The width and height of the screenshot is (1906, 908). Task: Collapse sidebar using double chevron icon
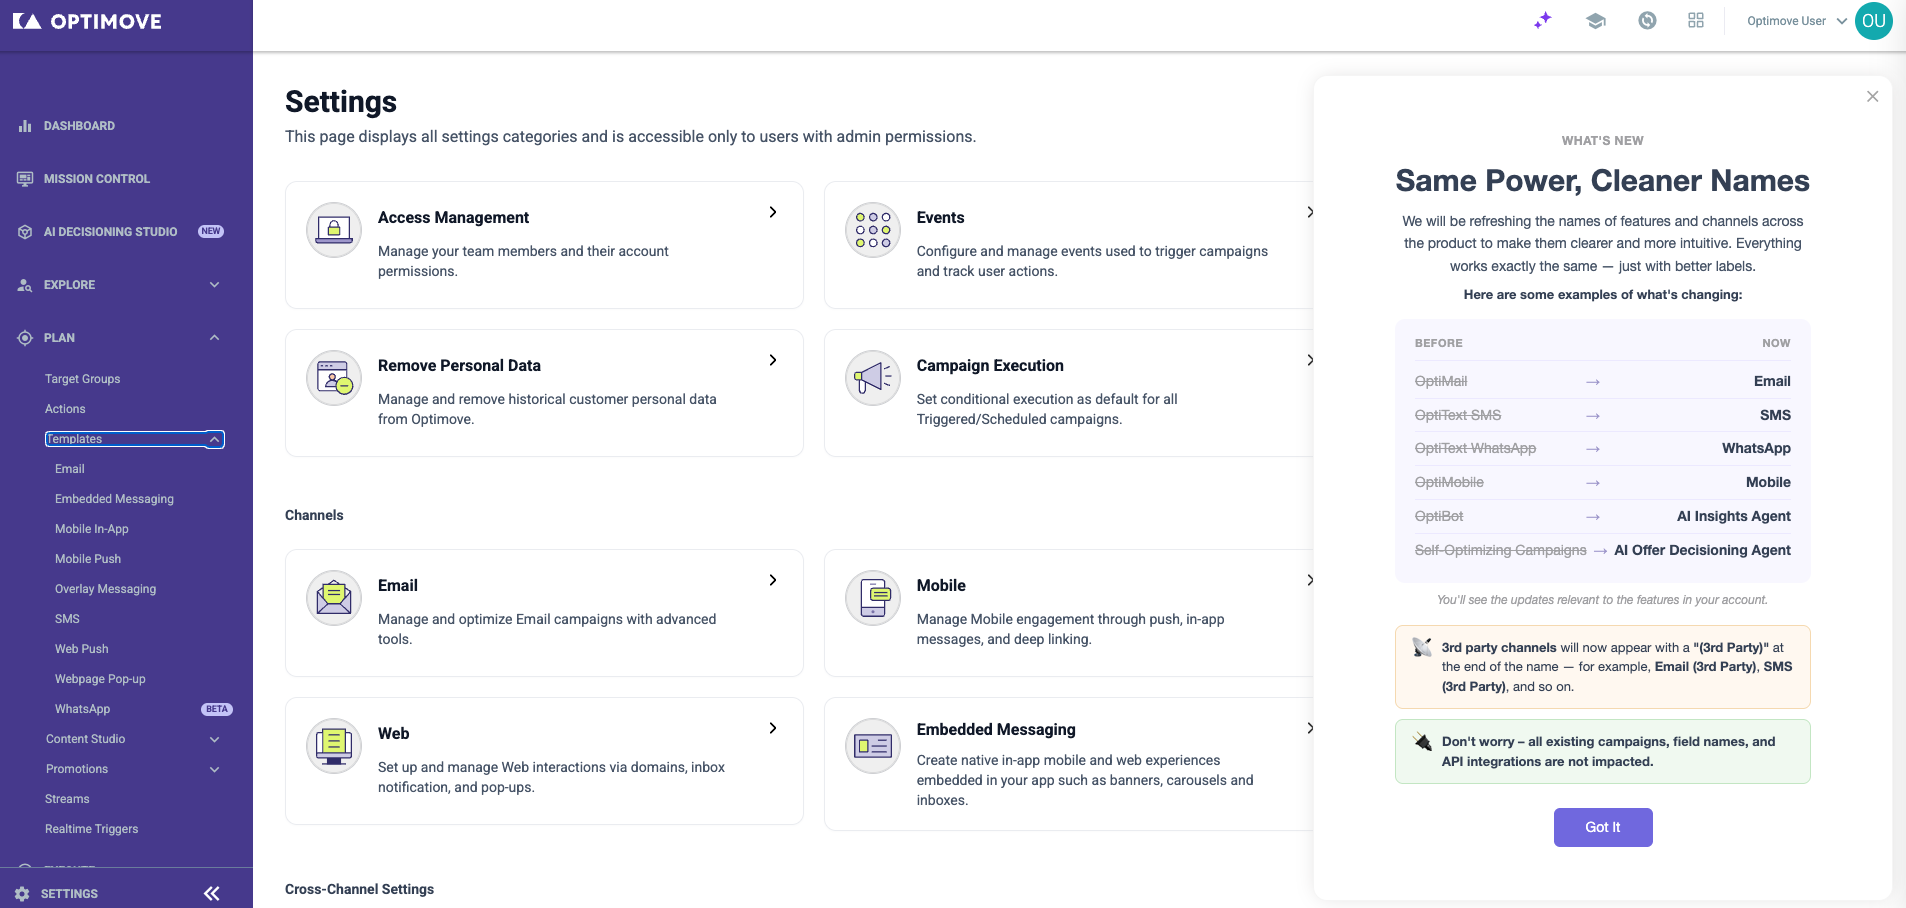pos(212,894)
